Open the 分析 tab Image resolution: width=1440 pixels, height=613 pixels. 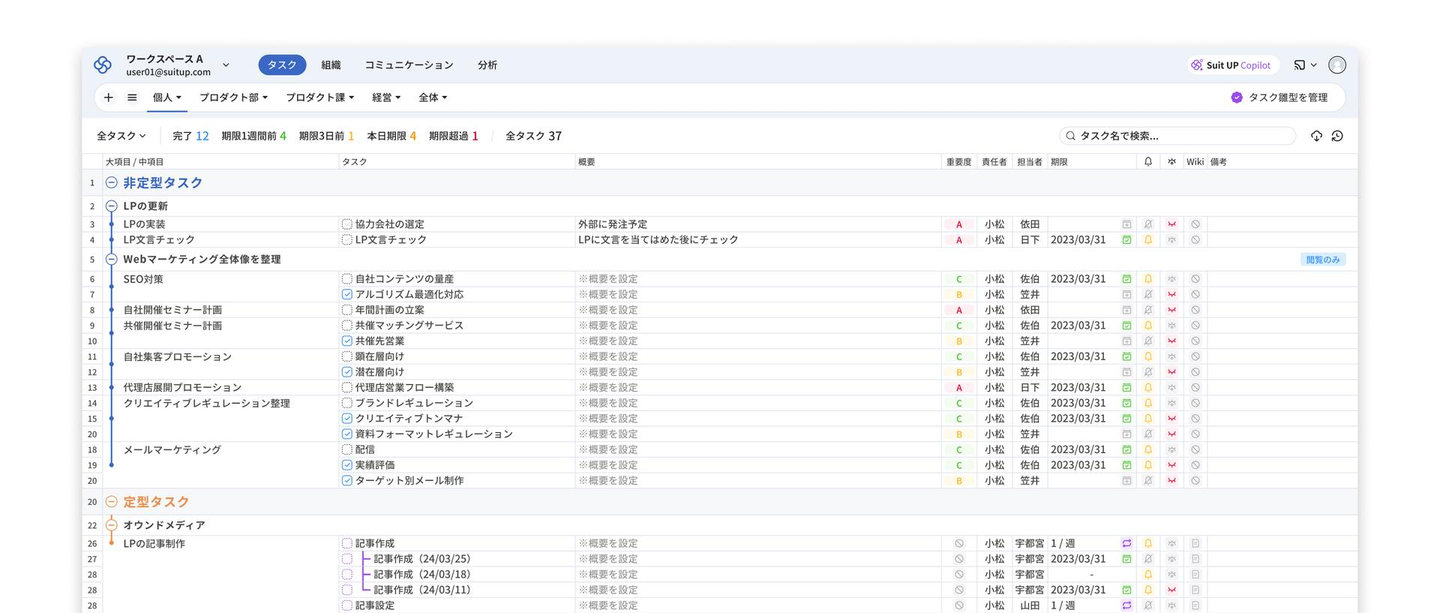tap(487, 65)
